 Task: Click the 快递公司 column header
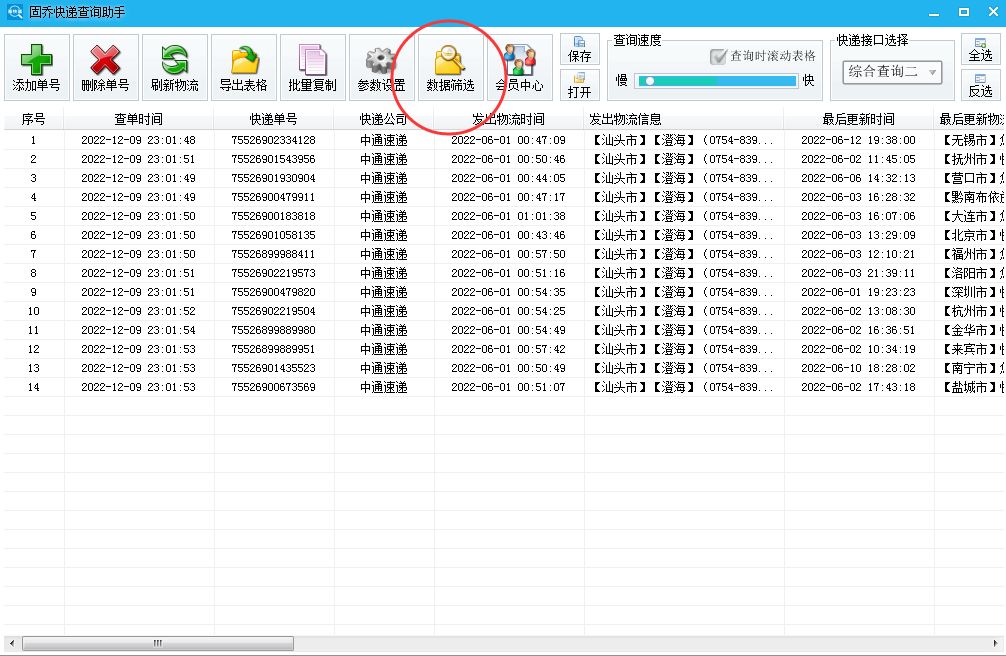coord(385,119)
